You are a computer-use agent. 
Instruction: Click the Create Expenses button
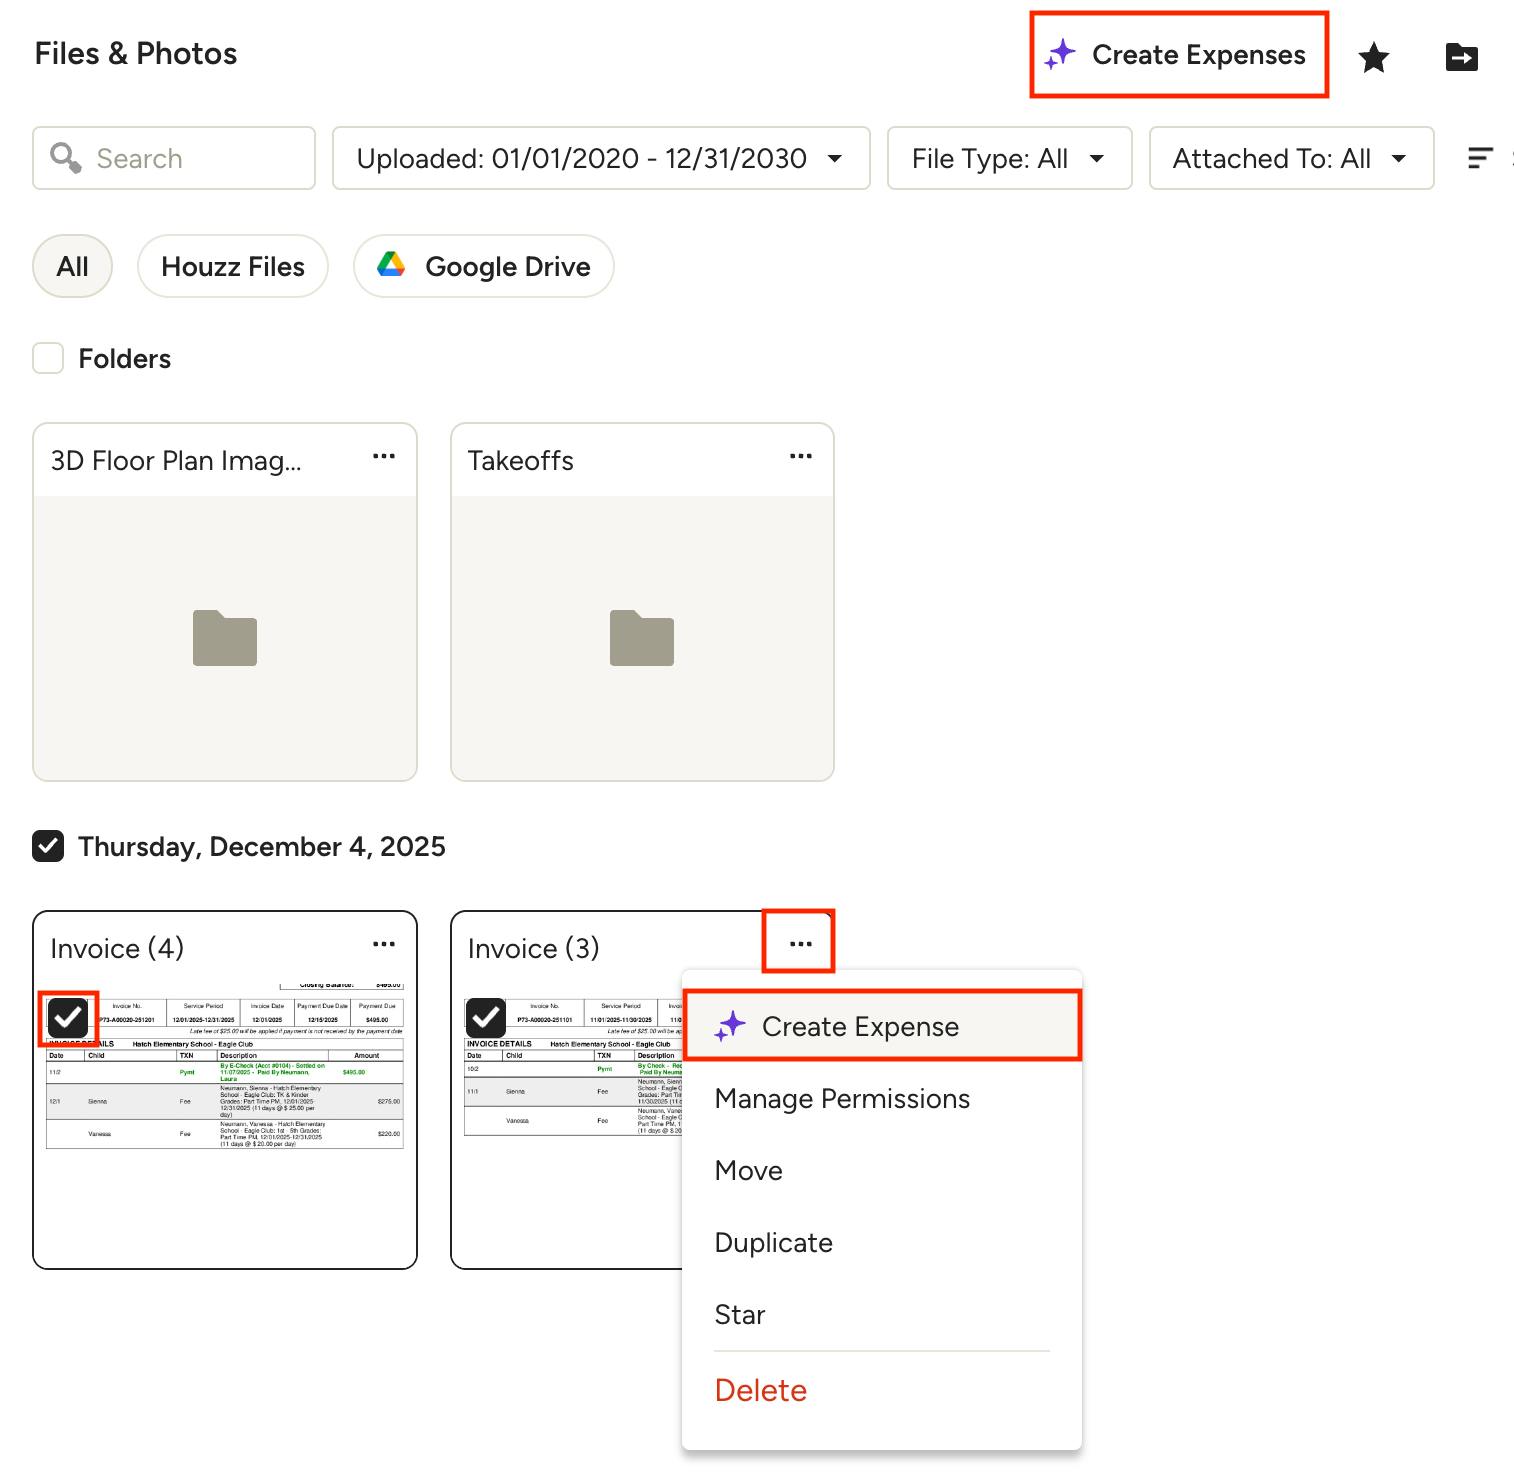click(1179, 55)
